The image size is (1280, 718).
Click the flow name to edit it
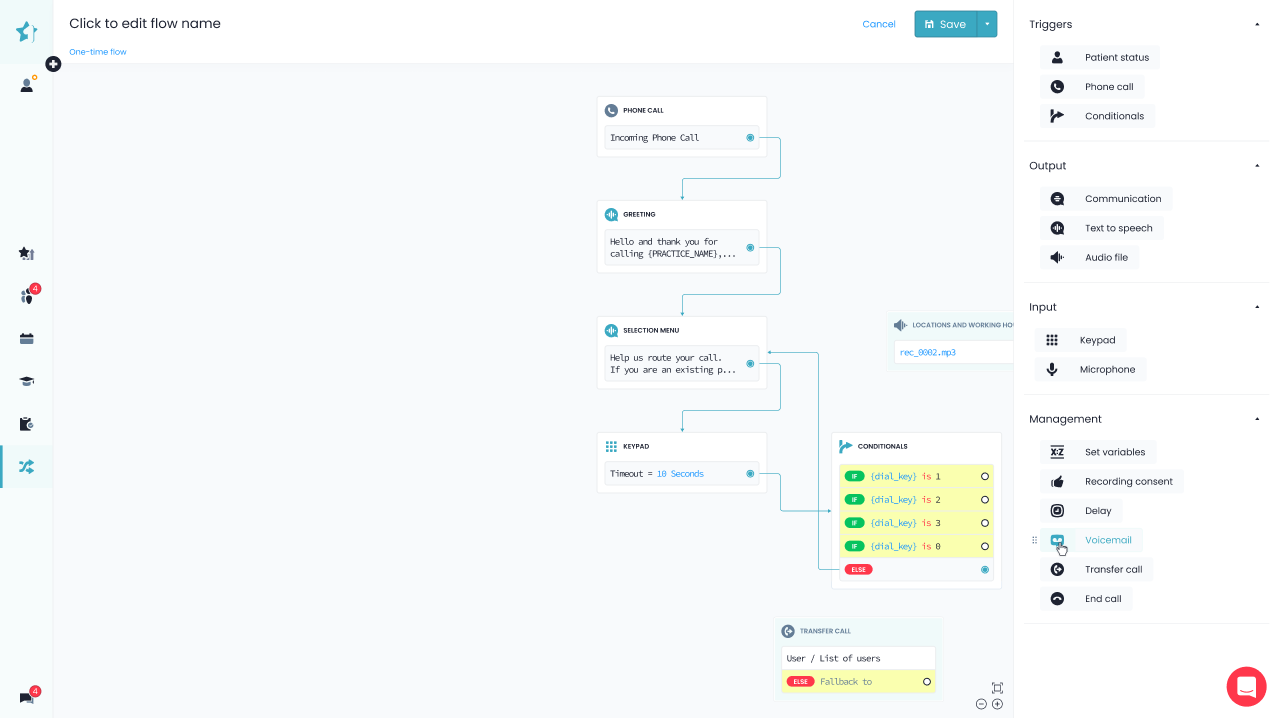coord(145,24)
